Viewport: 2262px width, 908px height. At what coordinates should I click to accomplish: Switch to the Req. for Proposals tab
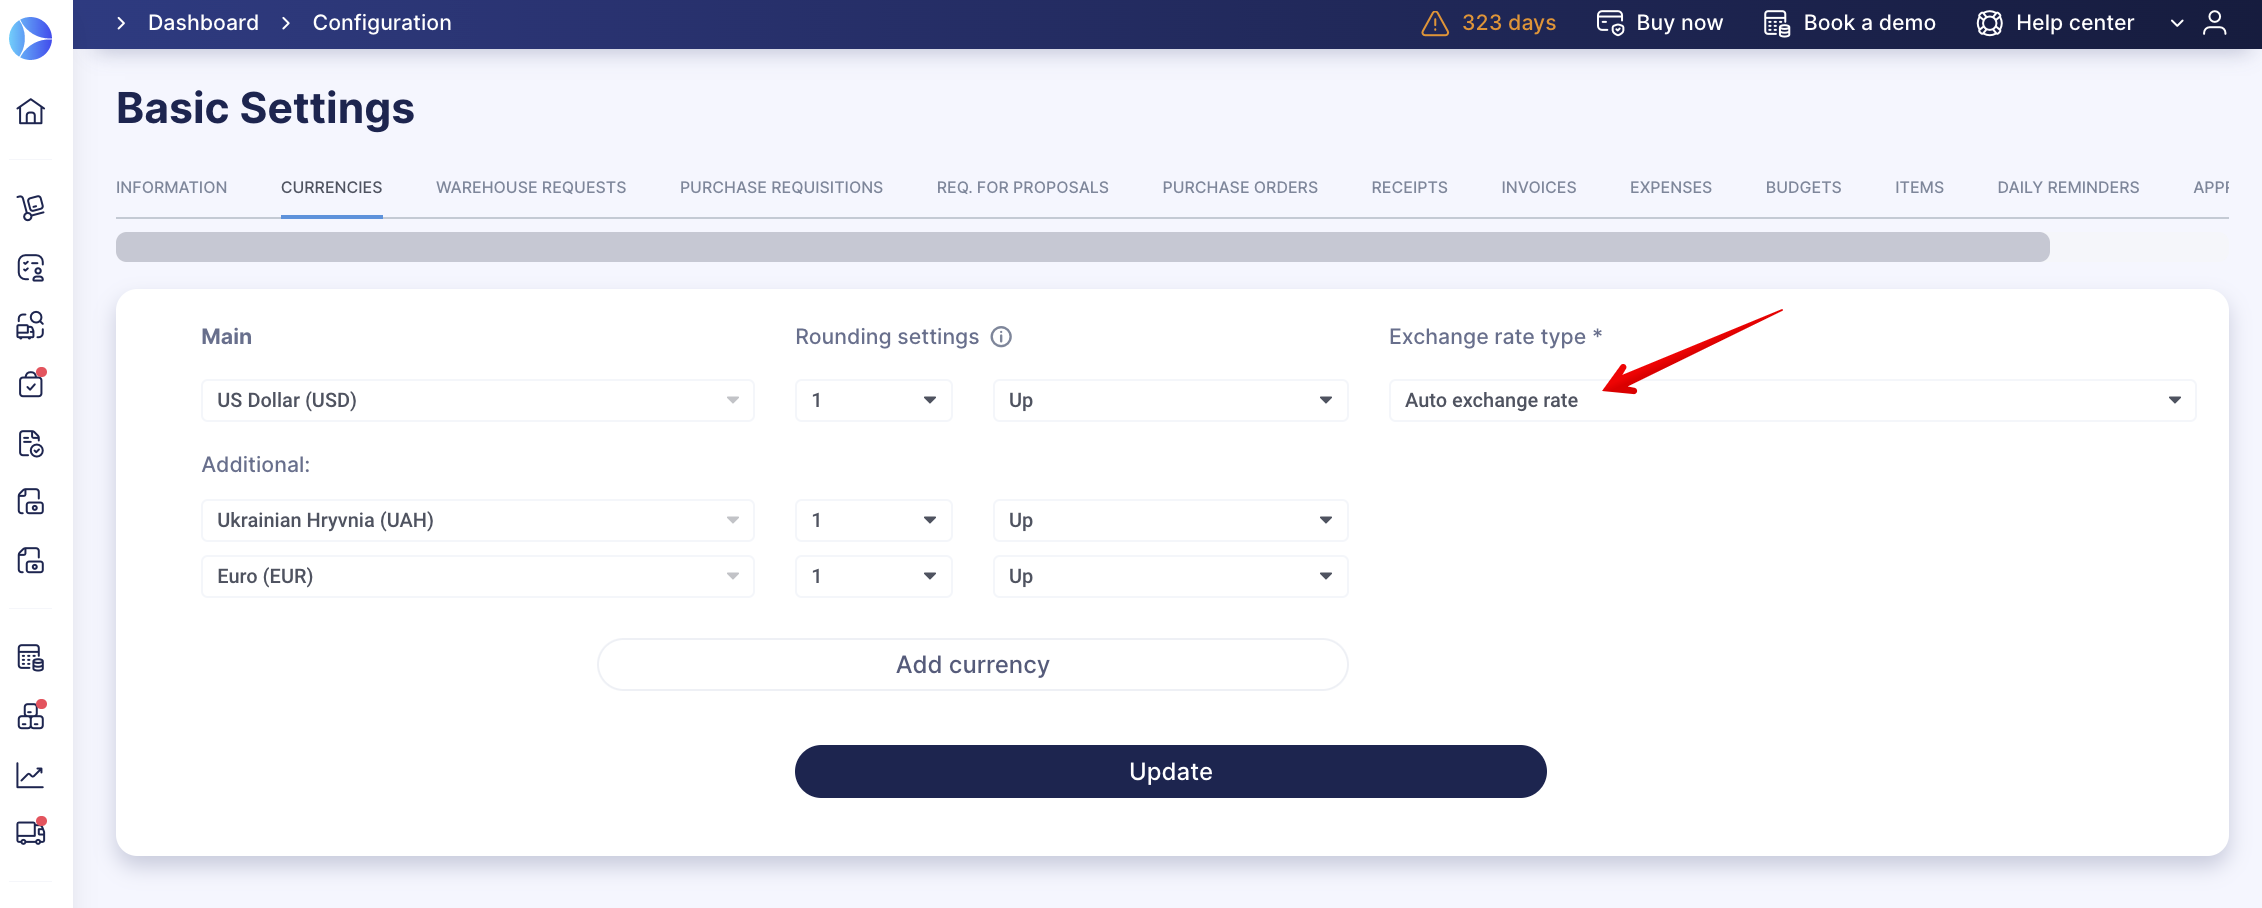[x=1023, y=187]
